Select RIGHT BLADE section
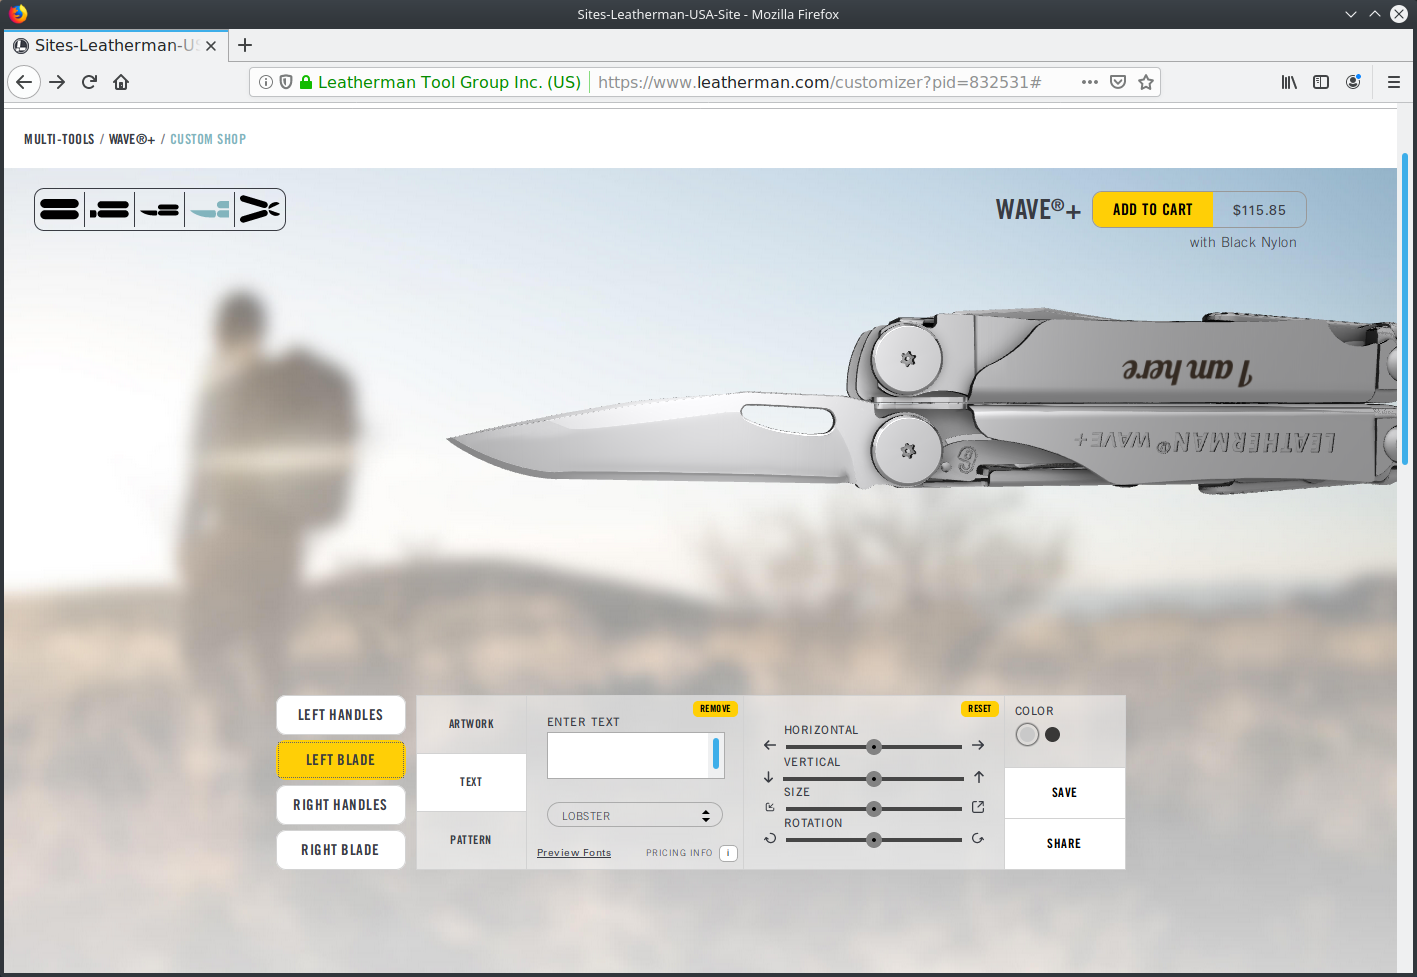 (x=340, y=850)
